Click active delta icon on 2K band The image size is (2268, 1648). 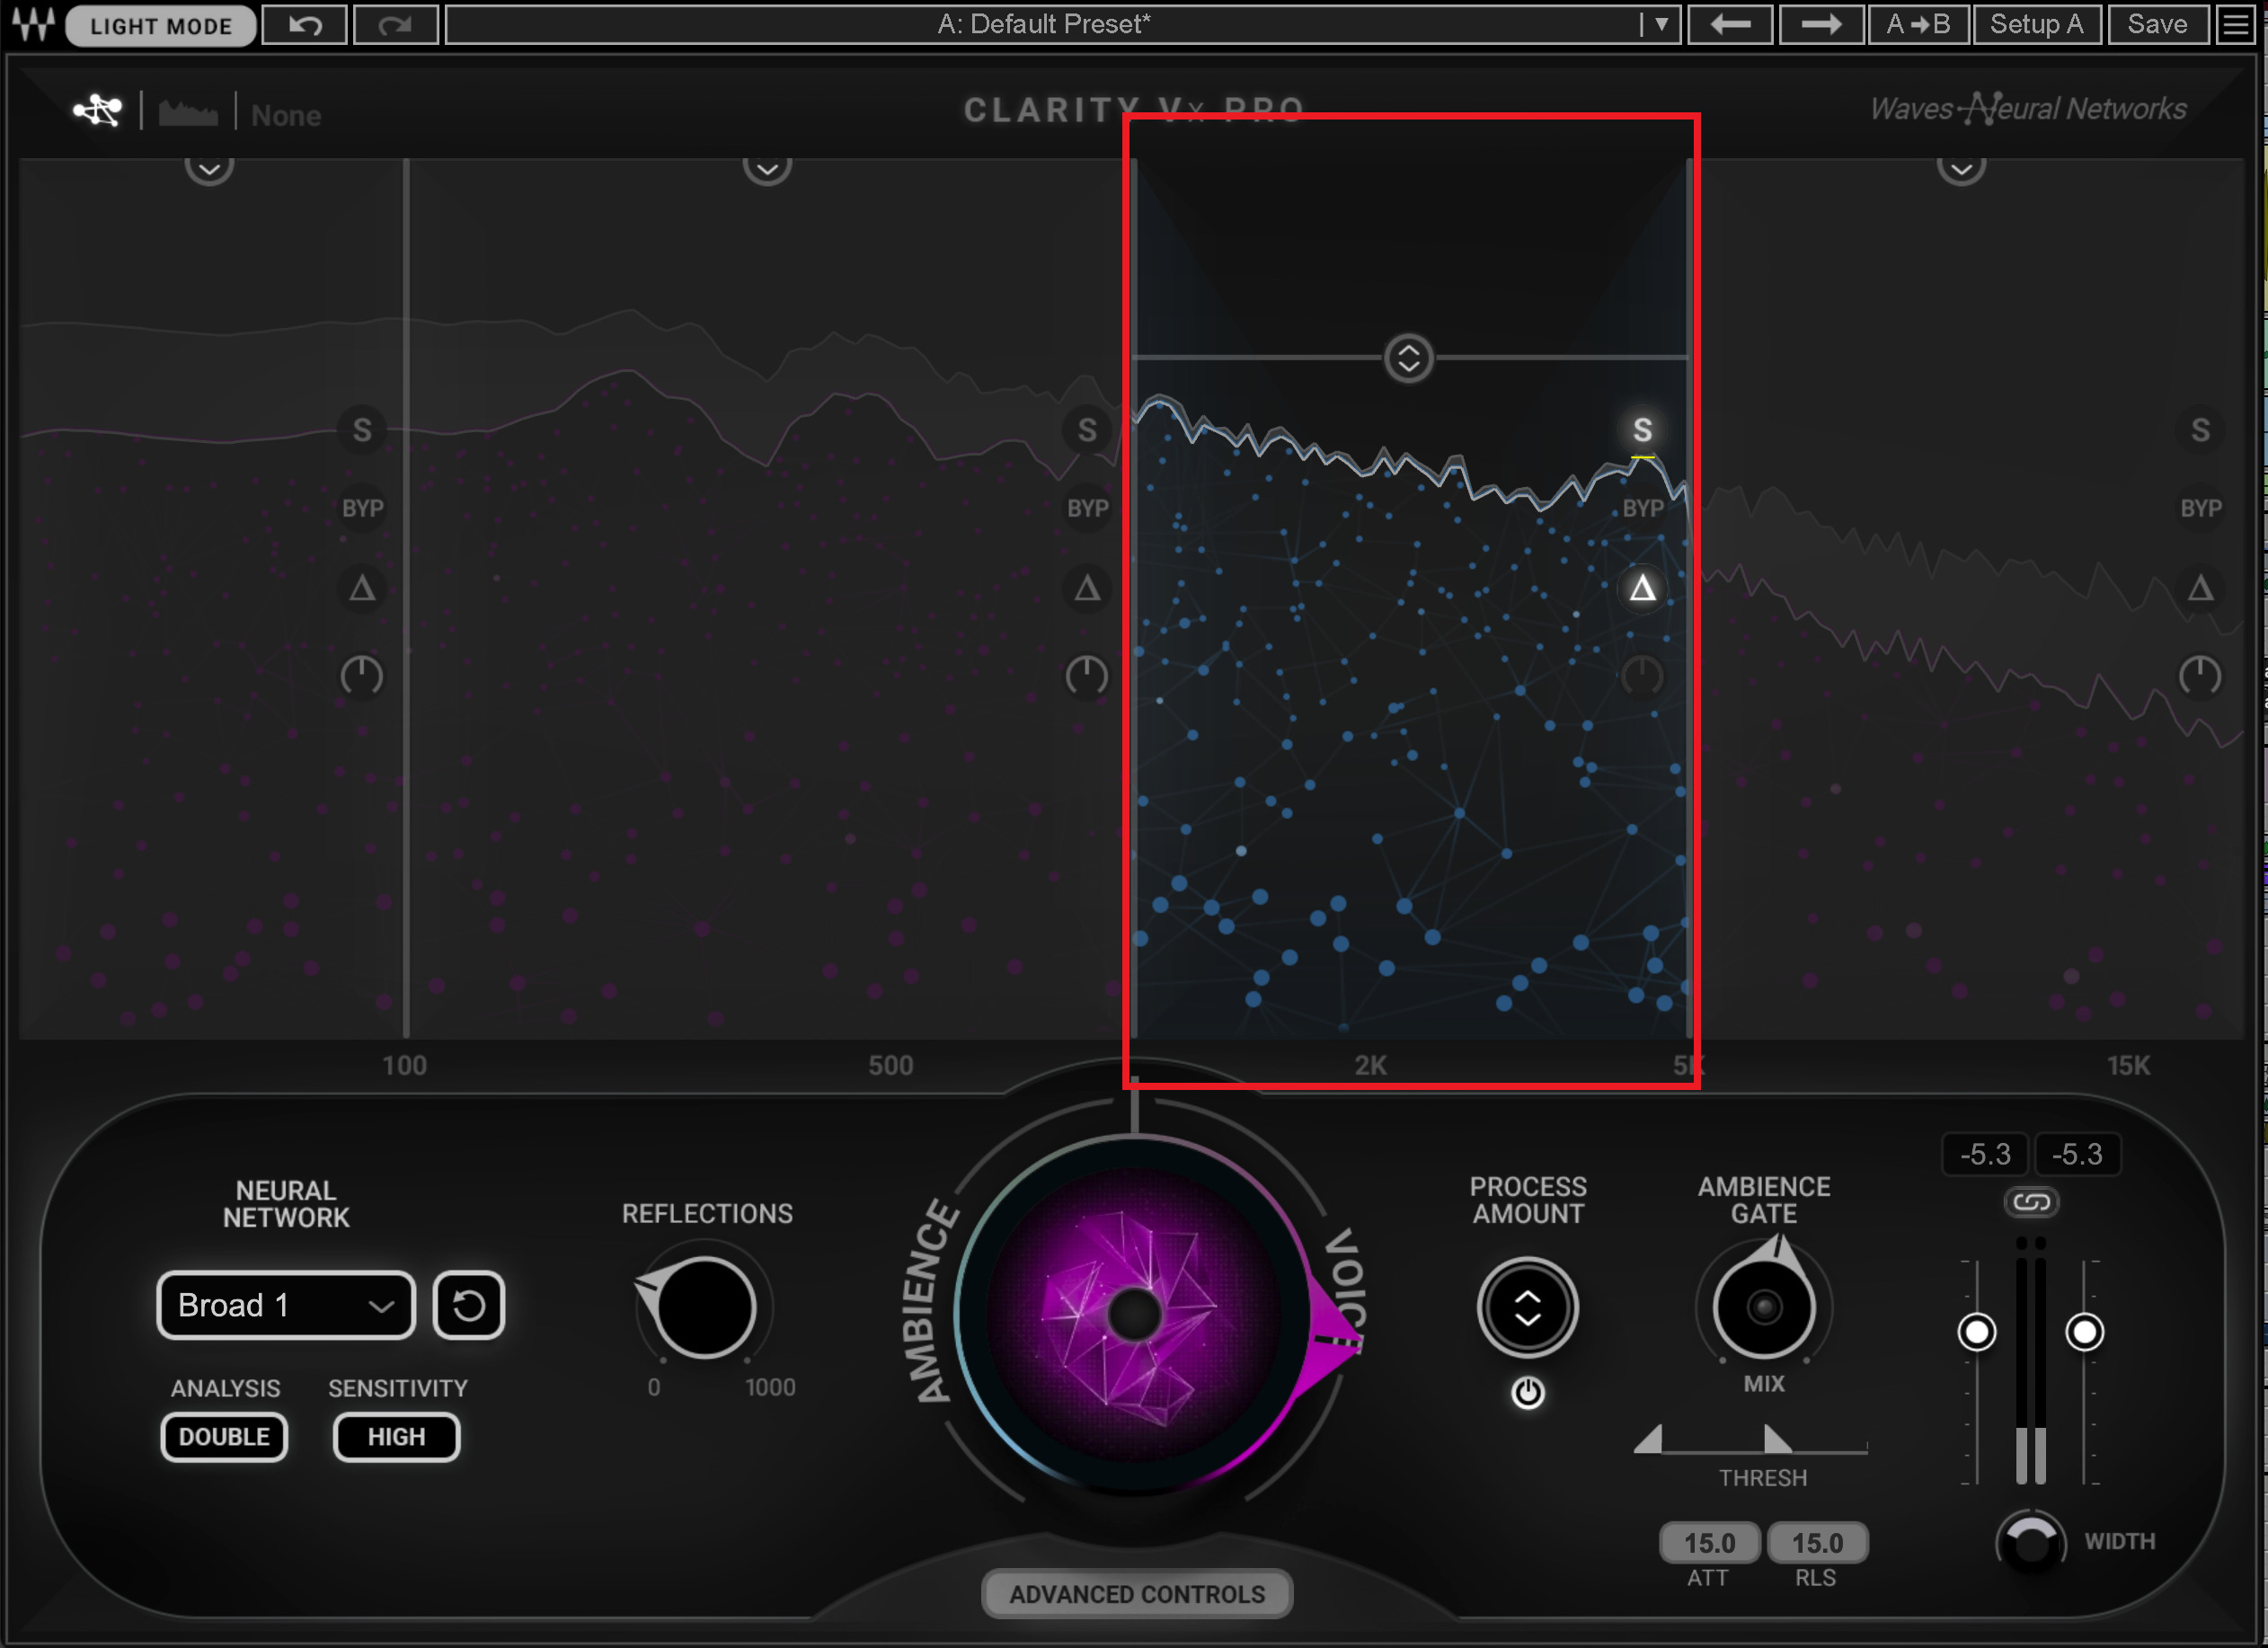[1642, 588]
